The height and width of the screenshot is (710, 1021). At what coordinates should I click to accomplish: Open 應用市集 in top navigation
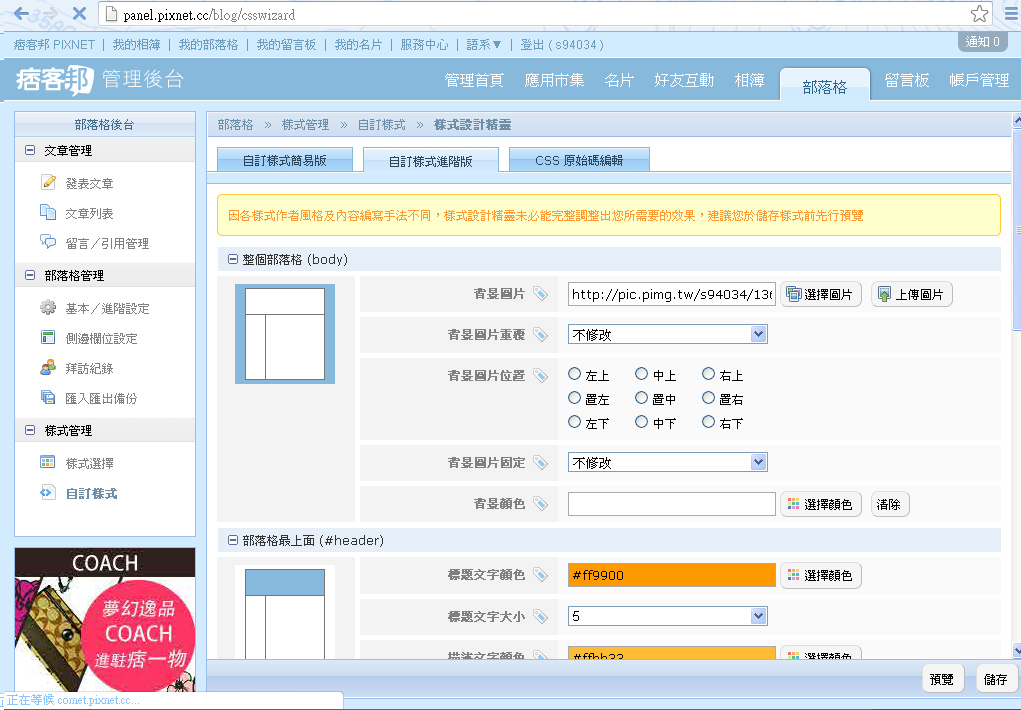pyautogui.click(x=554, y=80)
